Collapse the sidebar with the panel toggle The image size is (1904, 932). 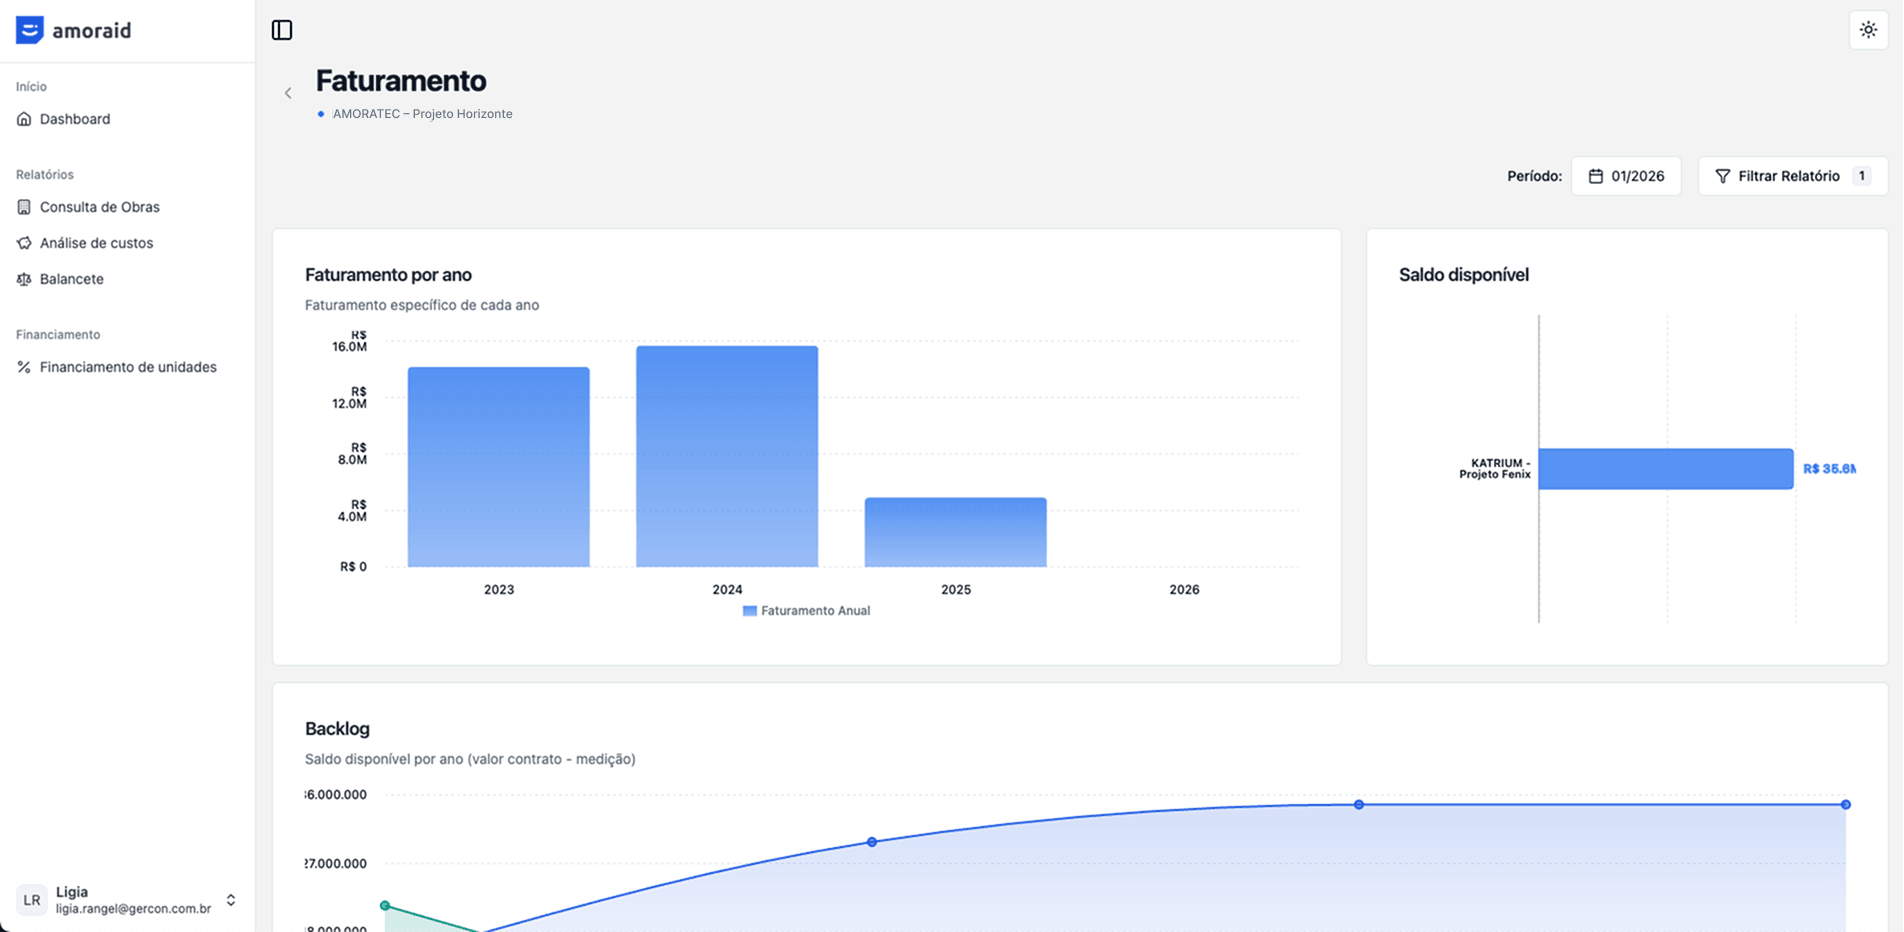coord(282,30)
